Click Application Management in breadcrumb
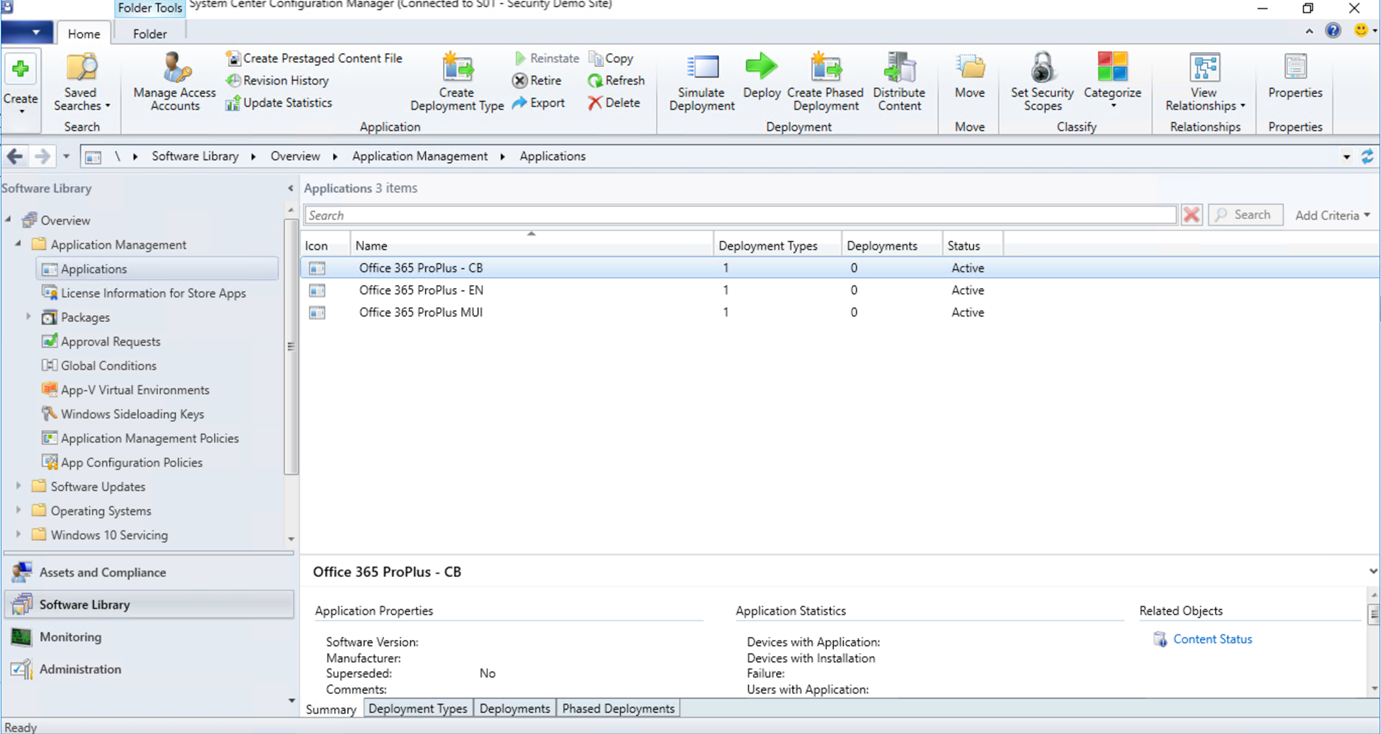 pos(420,156)
